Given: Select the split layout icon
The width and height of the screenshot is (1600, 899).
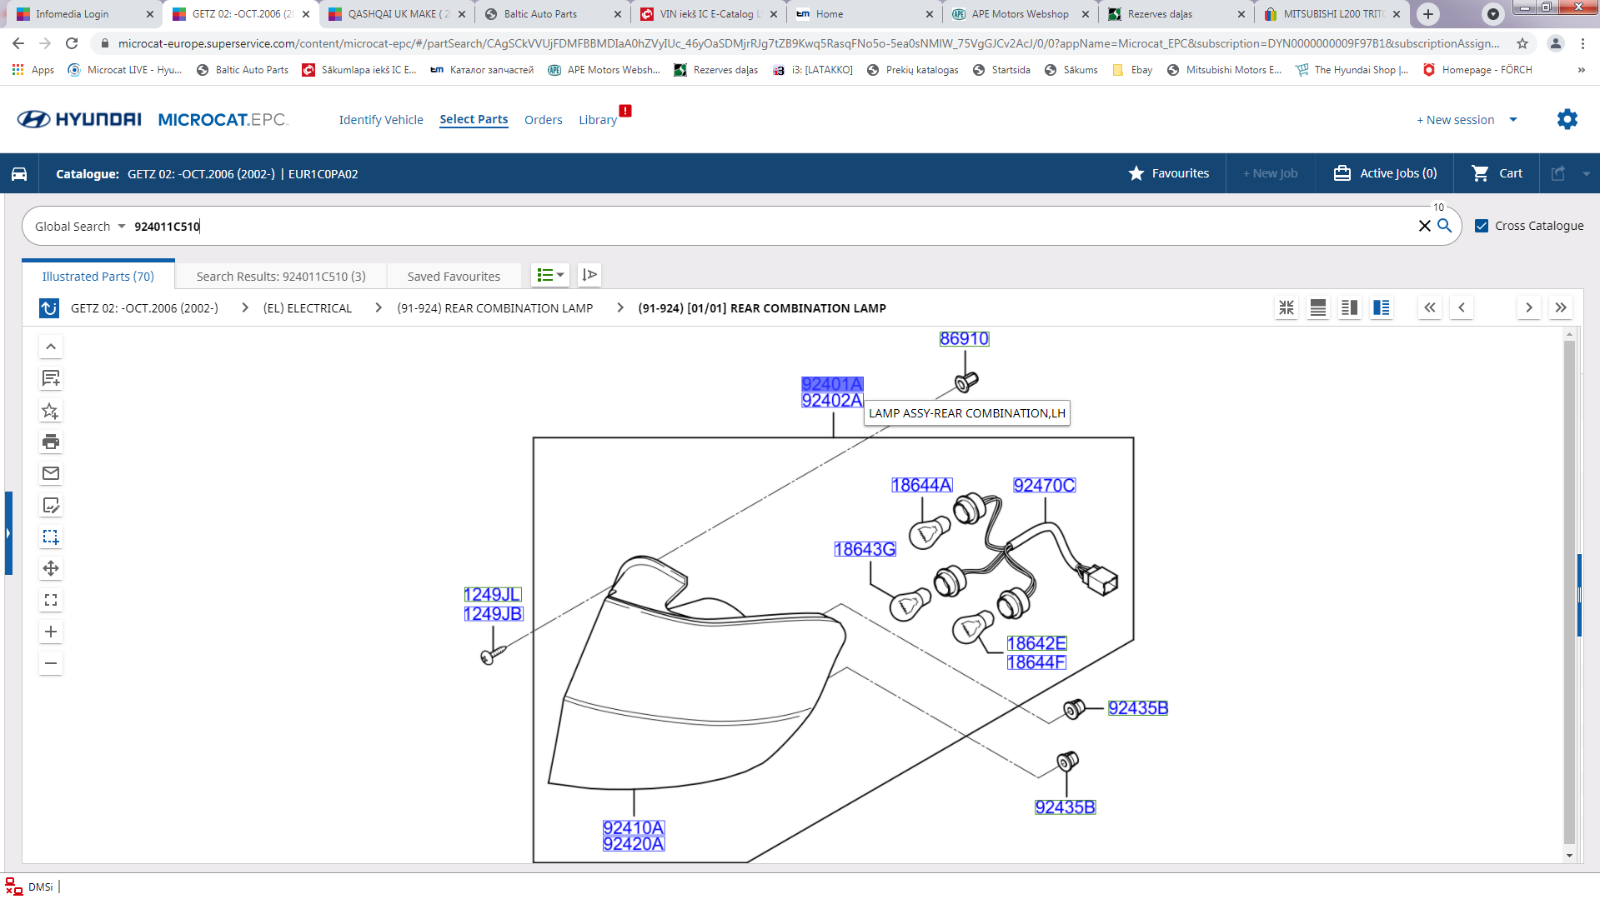Looking at the screenshot, I should point(1350,308).
